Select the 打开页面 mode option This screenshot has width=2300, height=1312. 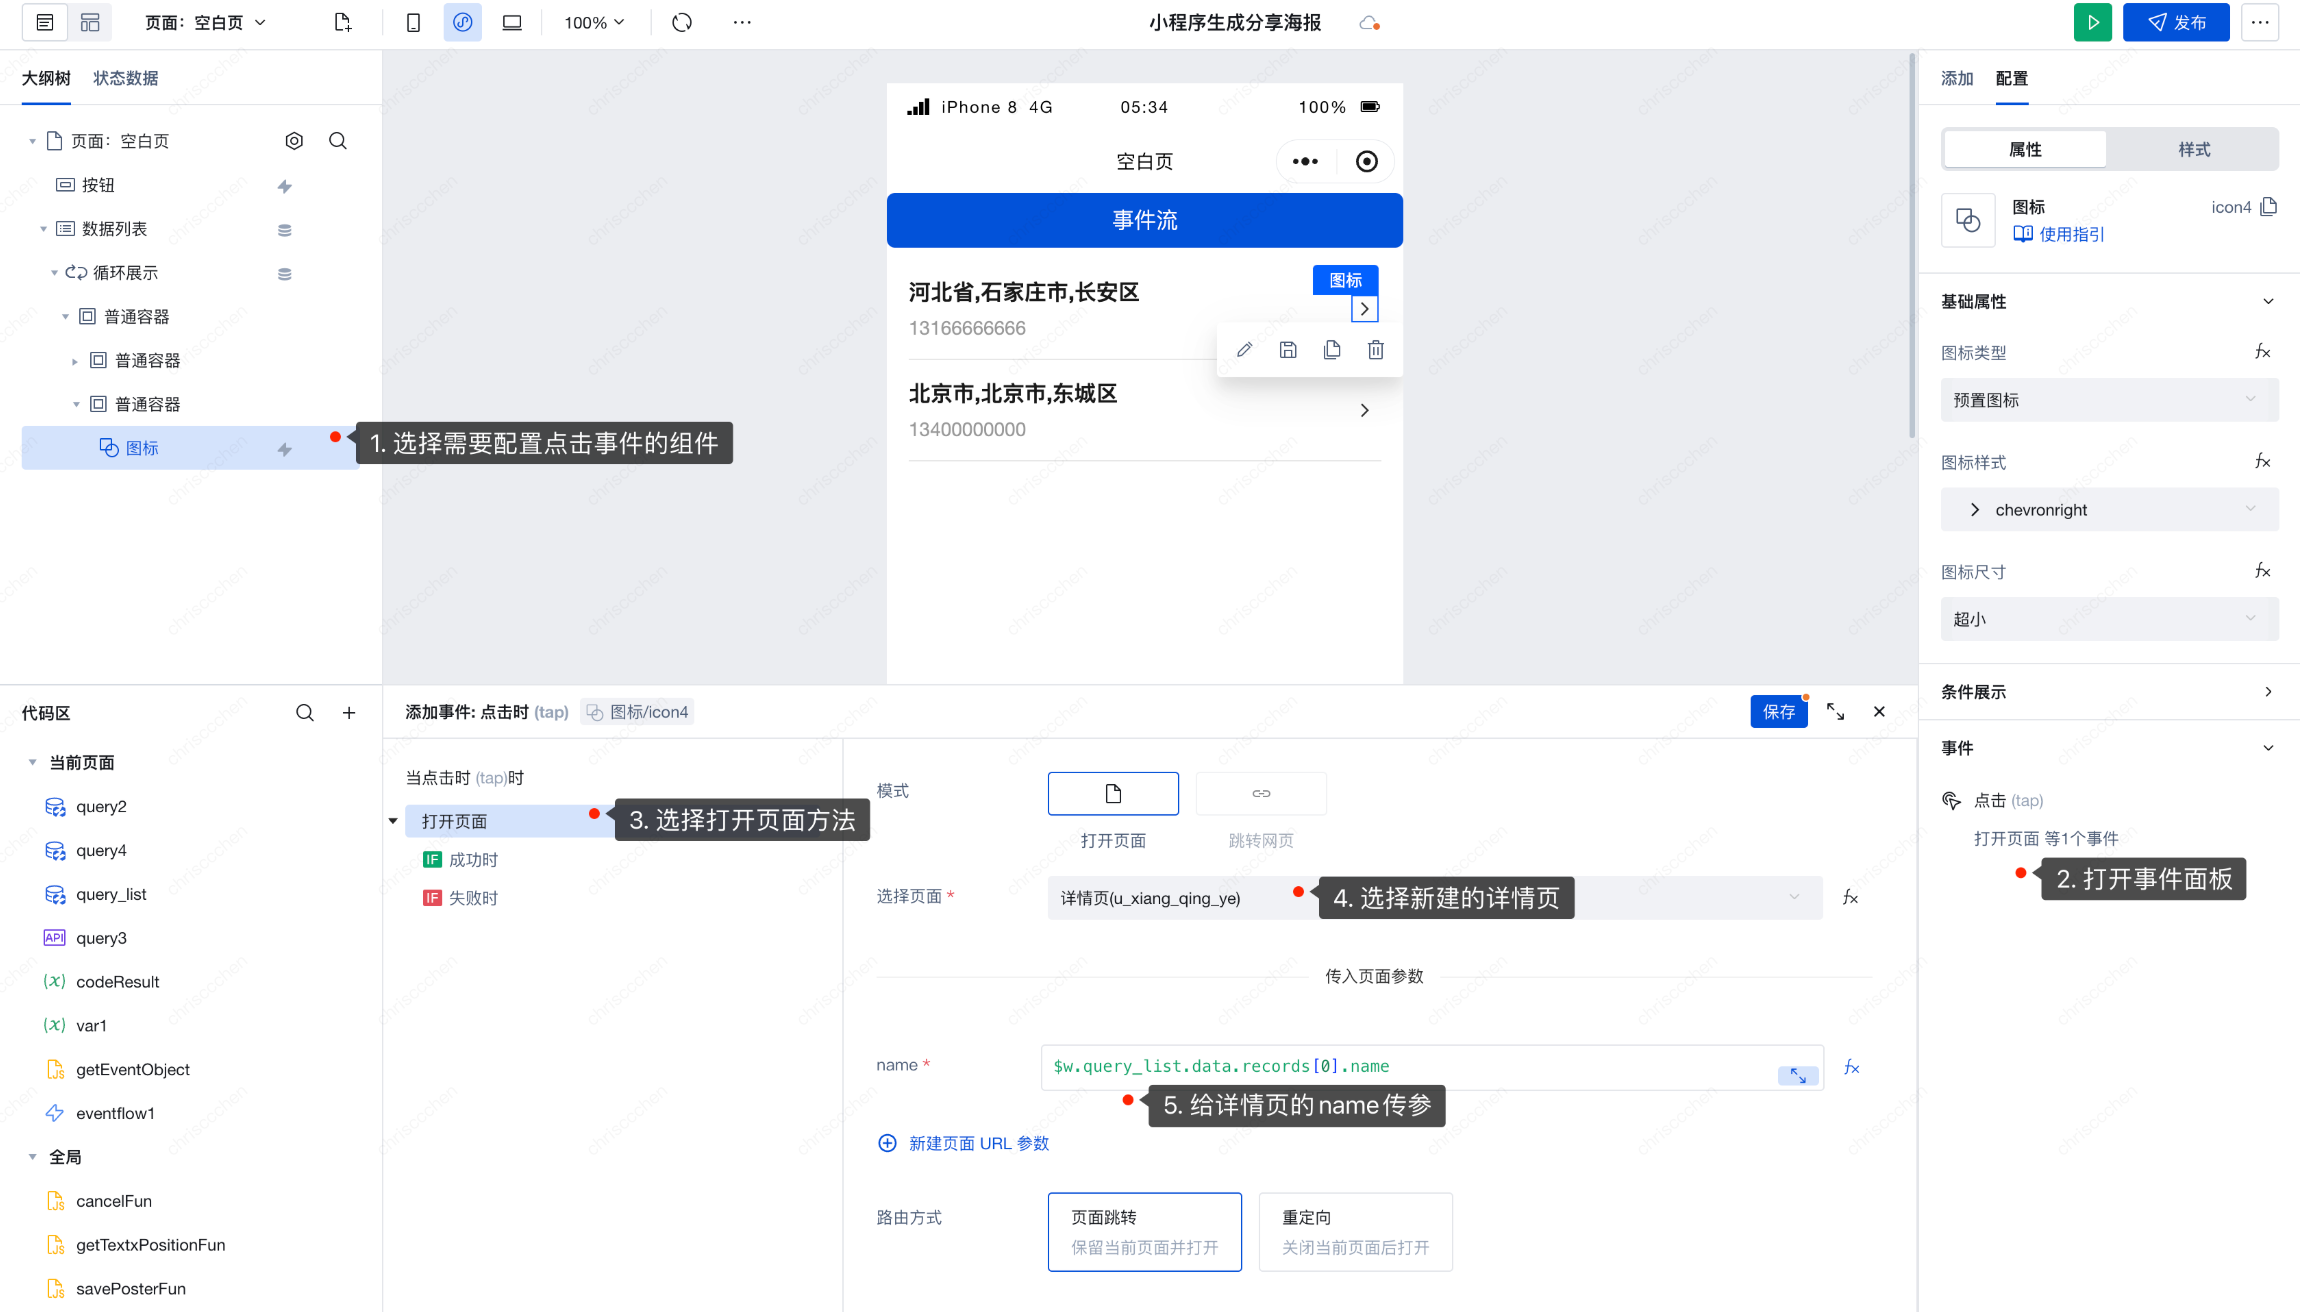(1113, 794)
